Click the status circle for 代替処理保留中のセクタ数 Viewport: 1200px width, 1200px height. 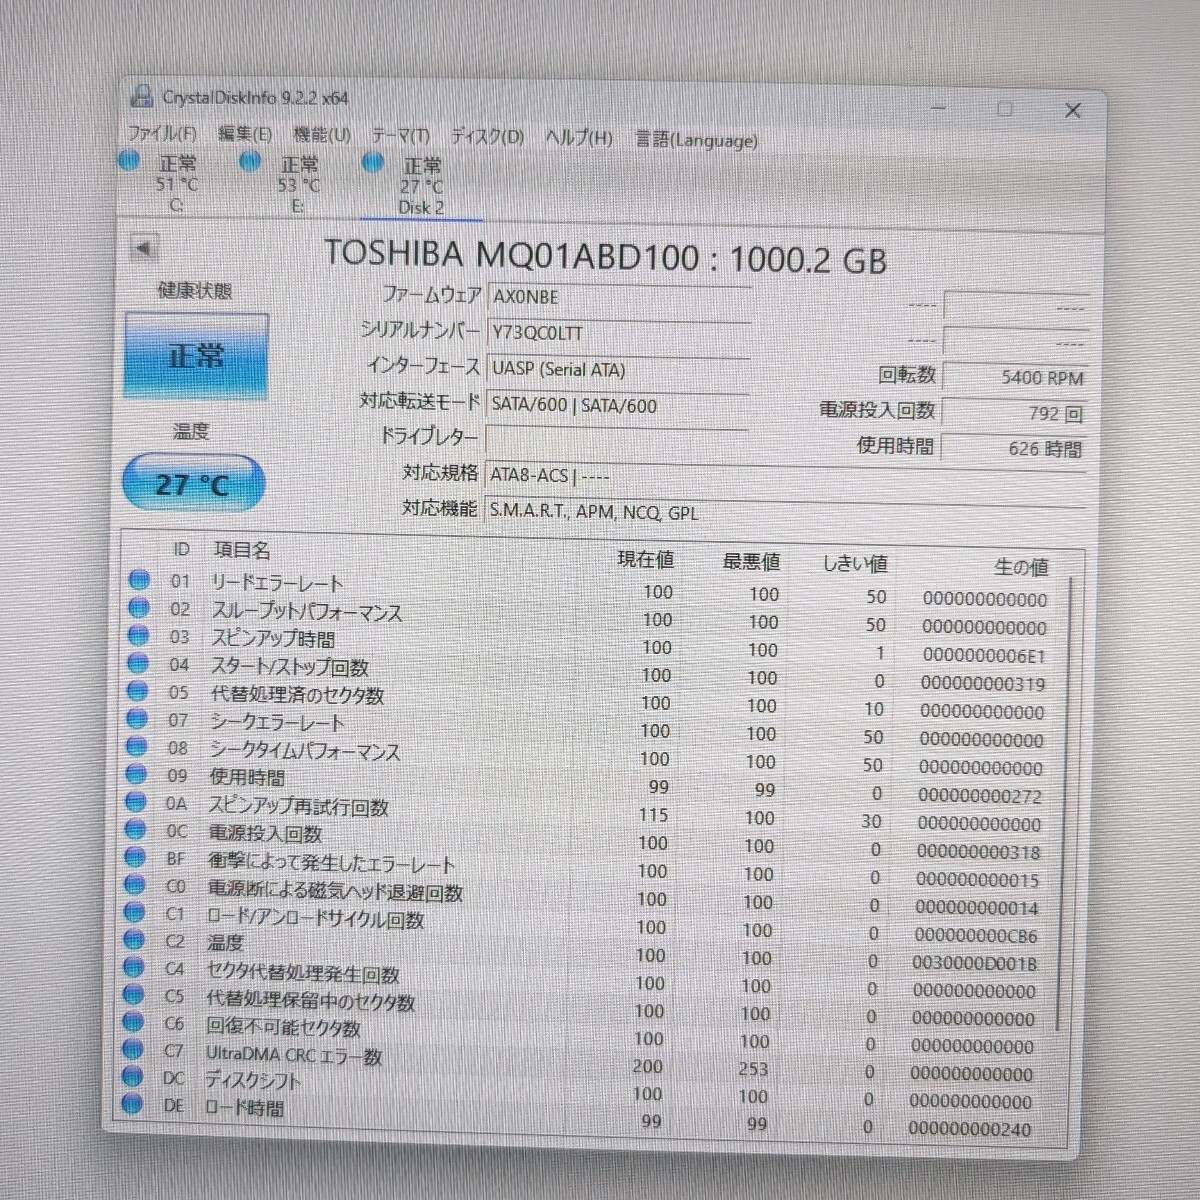pyautogui.click(x=132, y=995)
